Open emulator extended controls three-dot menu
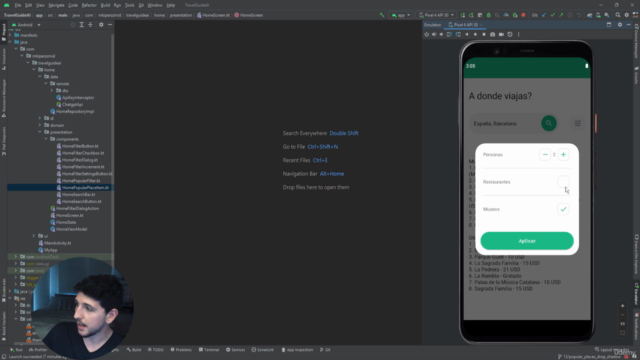This screenshot has height=360, width=640. (519, 34)
